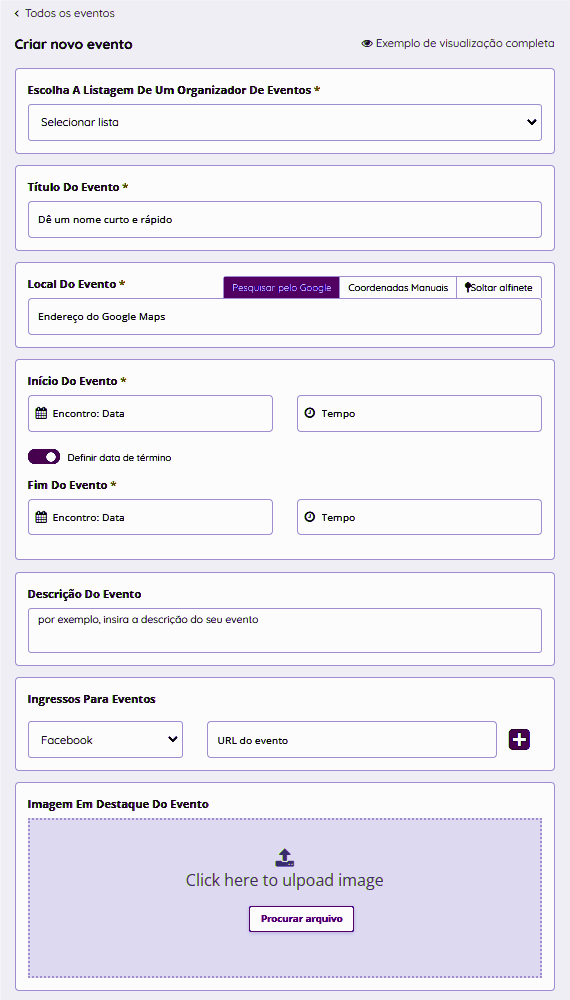Click the calendar icon in Início Do Evento
Viewport: 570px width, 1000px height.
click(x=41, y=413)
